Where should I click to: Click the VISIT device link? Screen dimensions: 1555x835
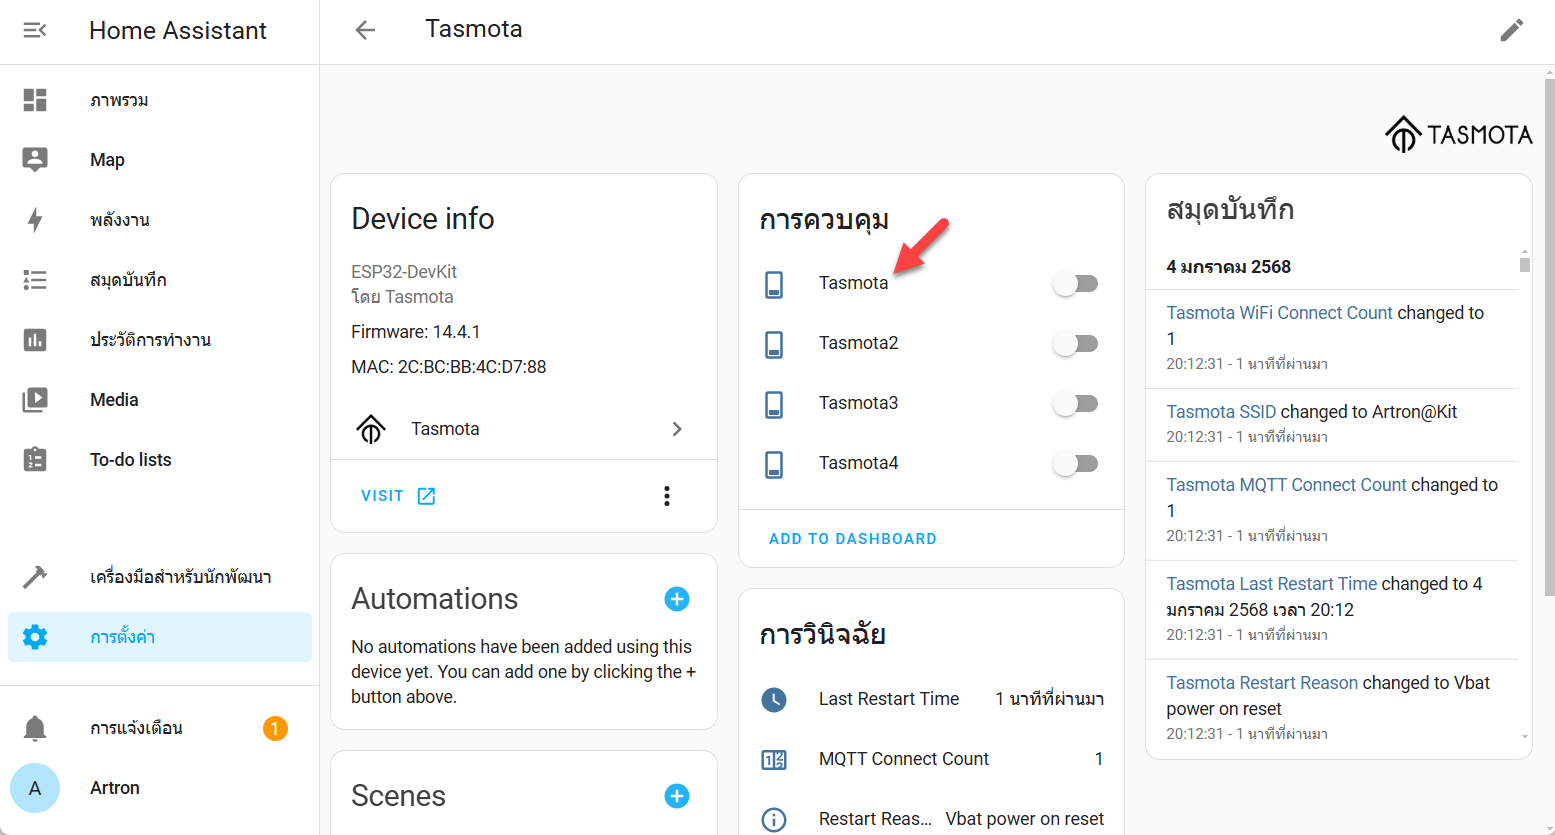coord(398,496)
